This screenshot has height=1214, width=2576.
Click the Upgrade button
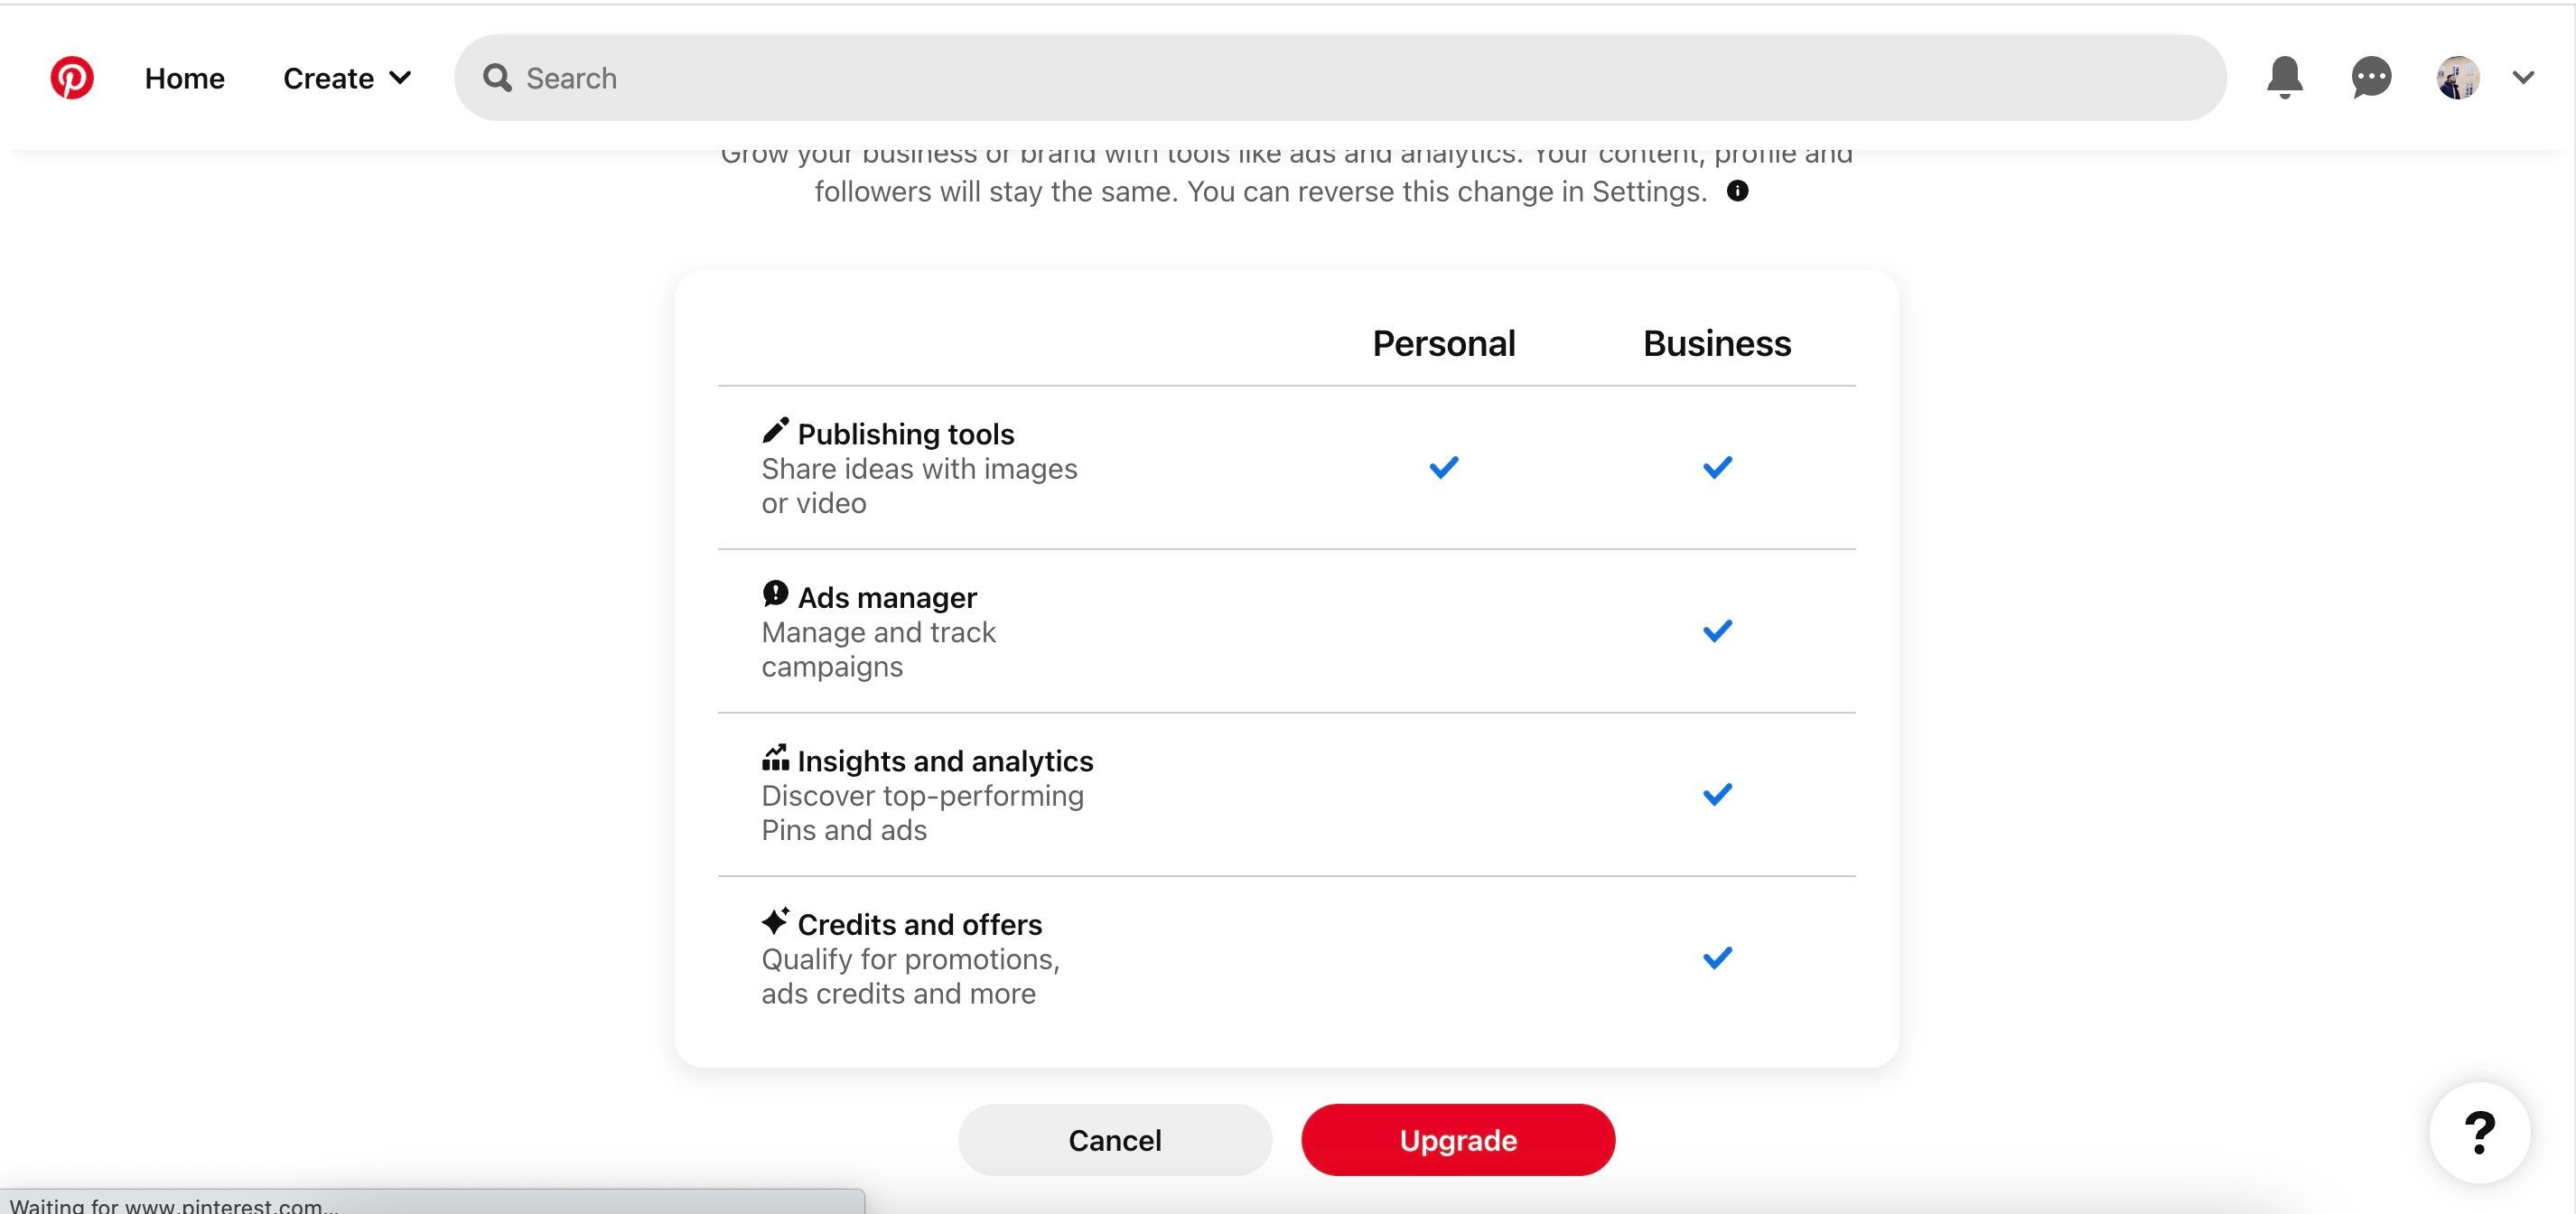(x=1458, y=1140)
